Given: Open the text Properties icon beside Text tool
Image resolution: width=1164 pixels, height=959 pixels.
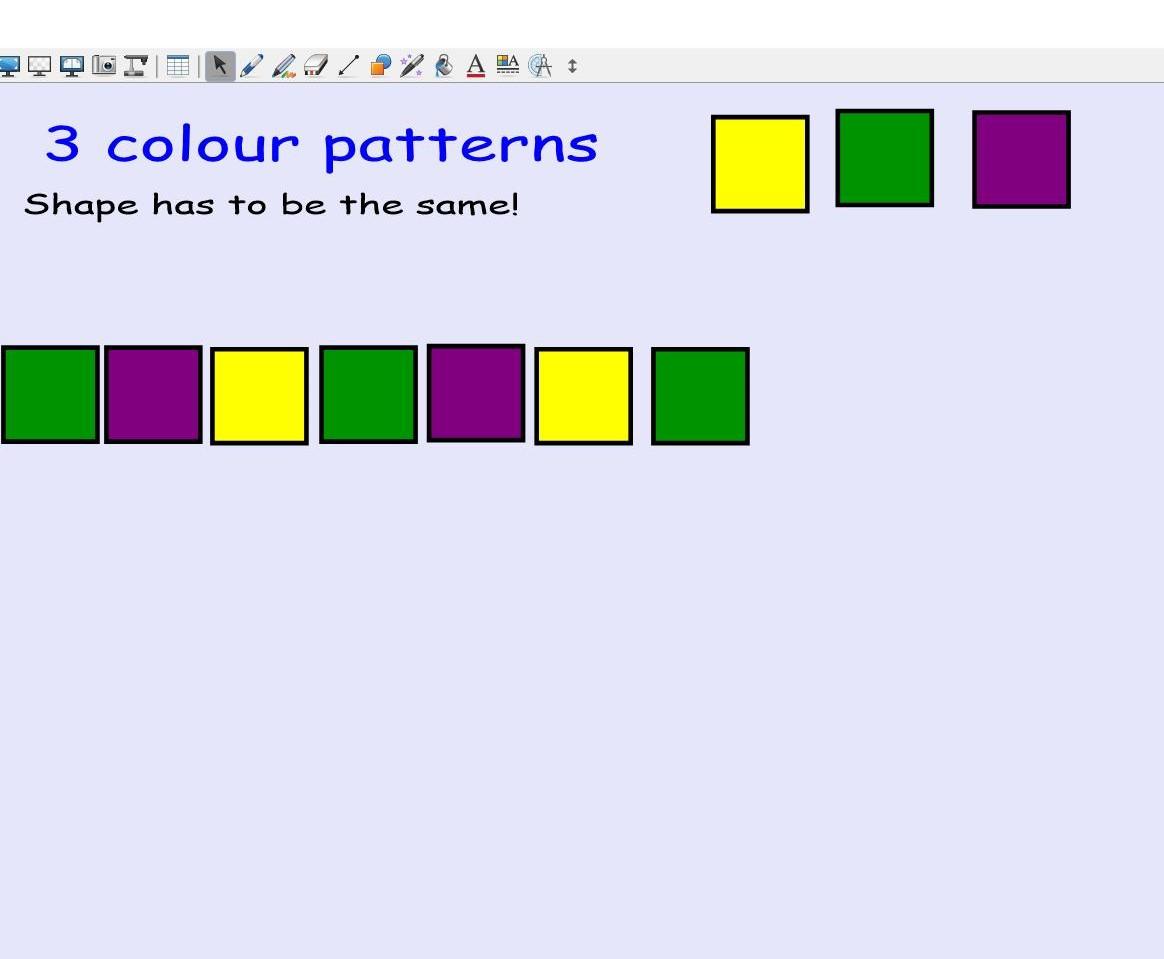Looking at the screenshot, I should click(x=508, y=66).
